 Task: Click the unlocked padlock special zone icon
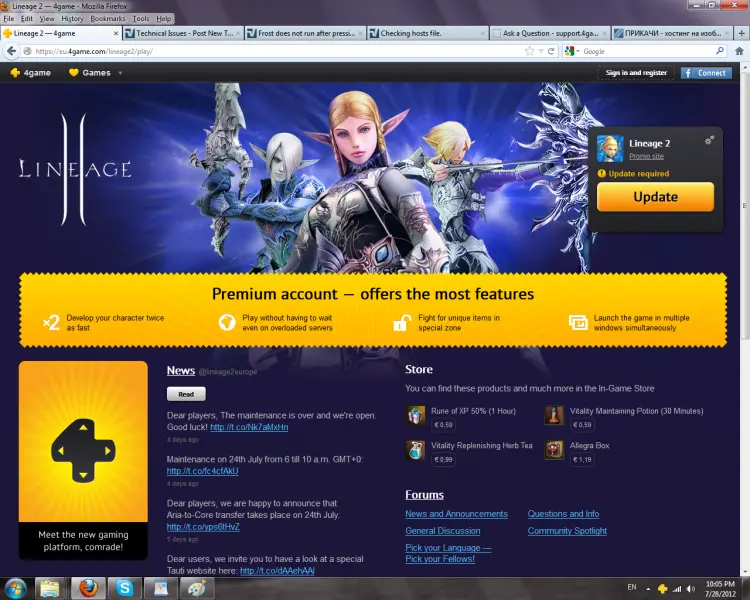402,323
